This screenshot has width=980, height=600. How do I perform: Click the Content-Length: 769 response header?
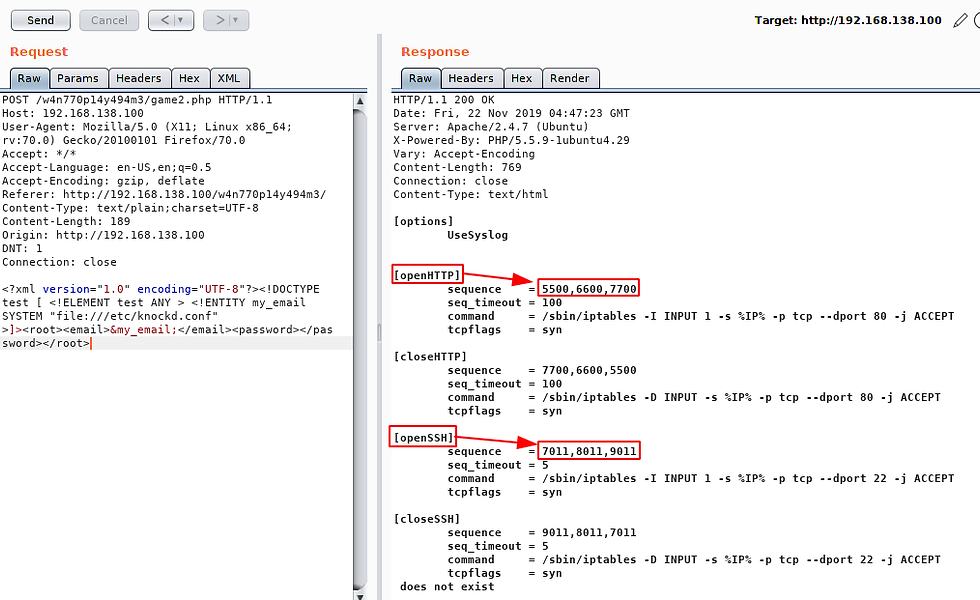pos(458,168)
